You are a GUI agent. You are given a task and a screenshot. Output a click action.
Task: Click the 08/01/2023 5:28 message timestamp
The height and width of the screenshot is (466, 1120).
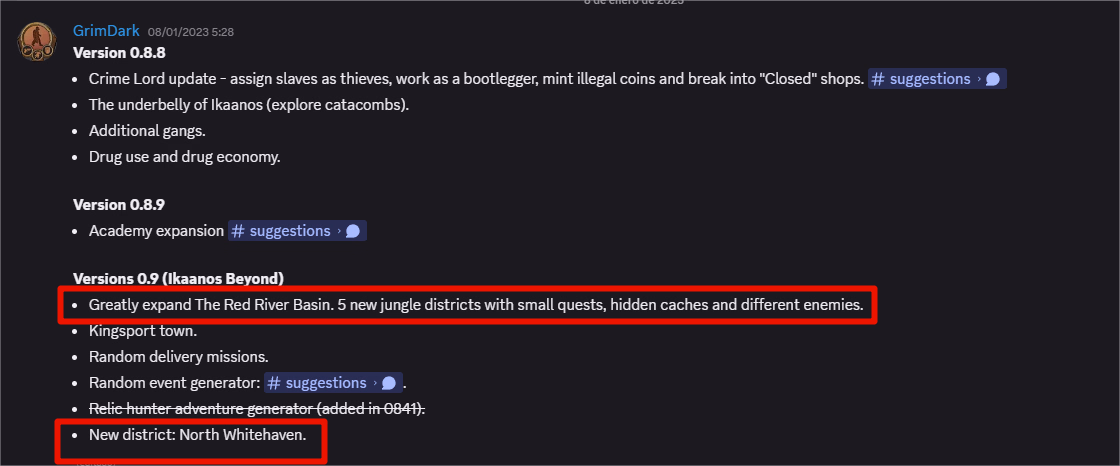point(190,32)
